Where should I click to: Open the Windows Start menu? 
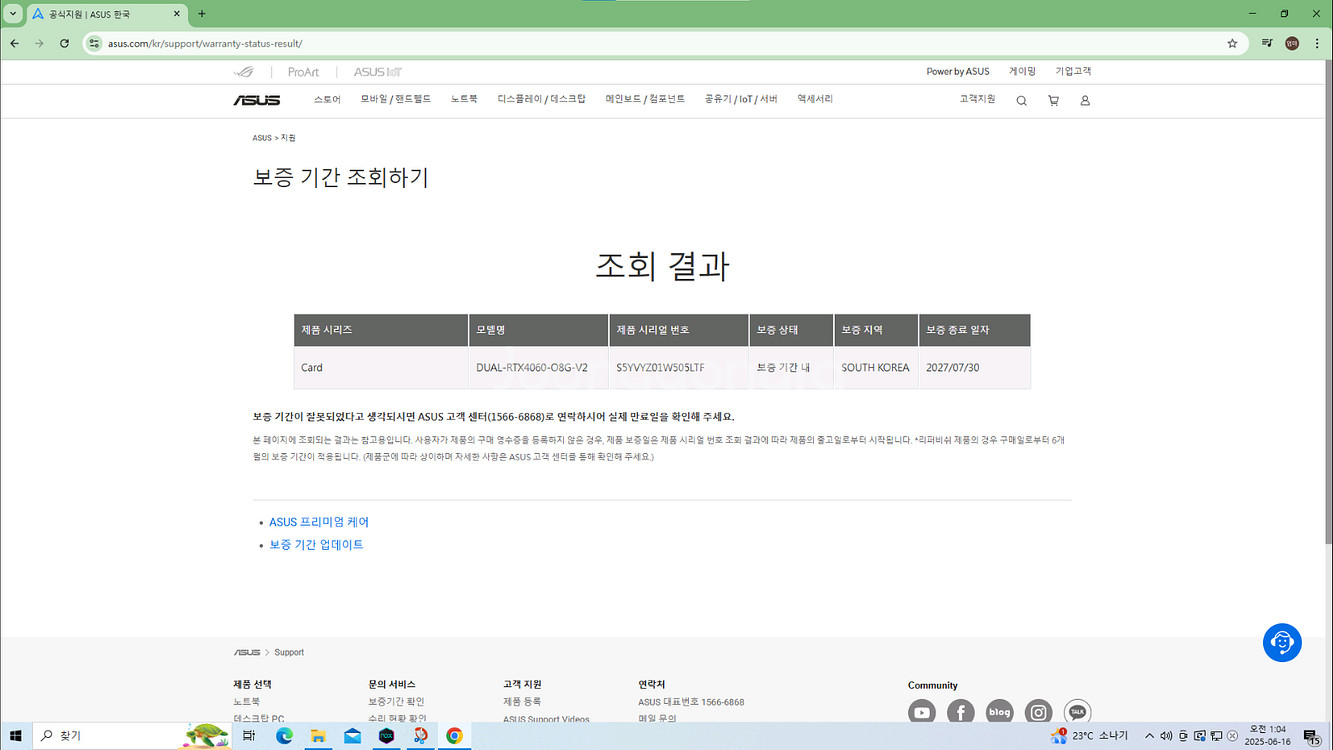tap(16, 736)
